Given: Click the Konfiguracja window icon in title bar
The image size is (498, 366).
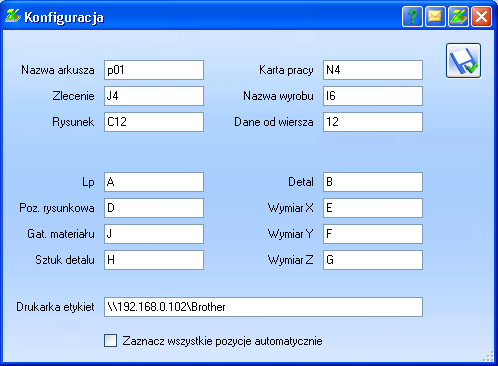Looking at the screenshot, I should tap(13, 16).
